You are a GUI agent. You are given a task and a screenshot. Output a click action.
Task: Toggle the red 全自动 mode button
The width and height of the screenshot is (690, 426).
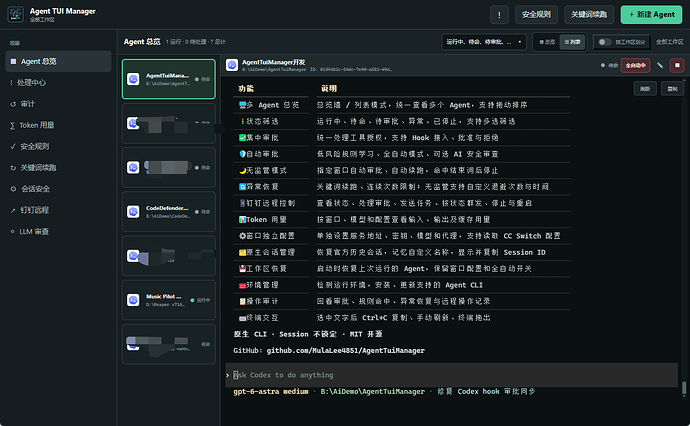635,66
